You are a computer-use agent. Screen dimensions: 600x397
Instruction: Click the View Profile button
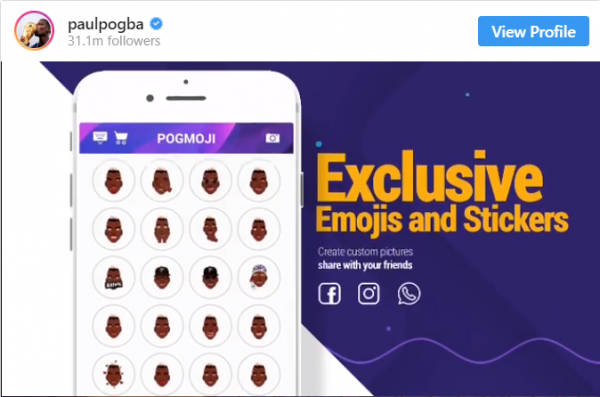click(x=533, y=31)
